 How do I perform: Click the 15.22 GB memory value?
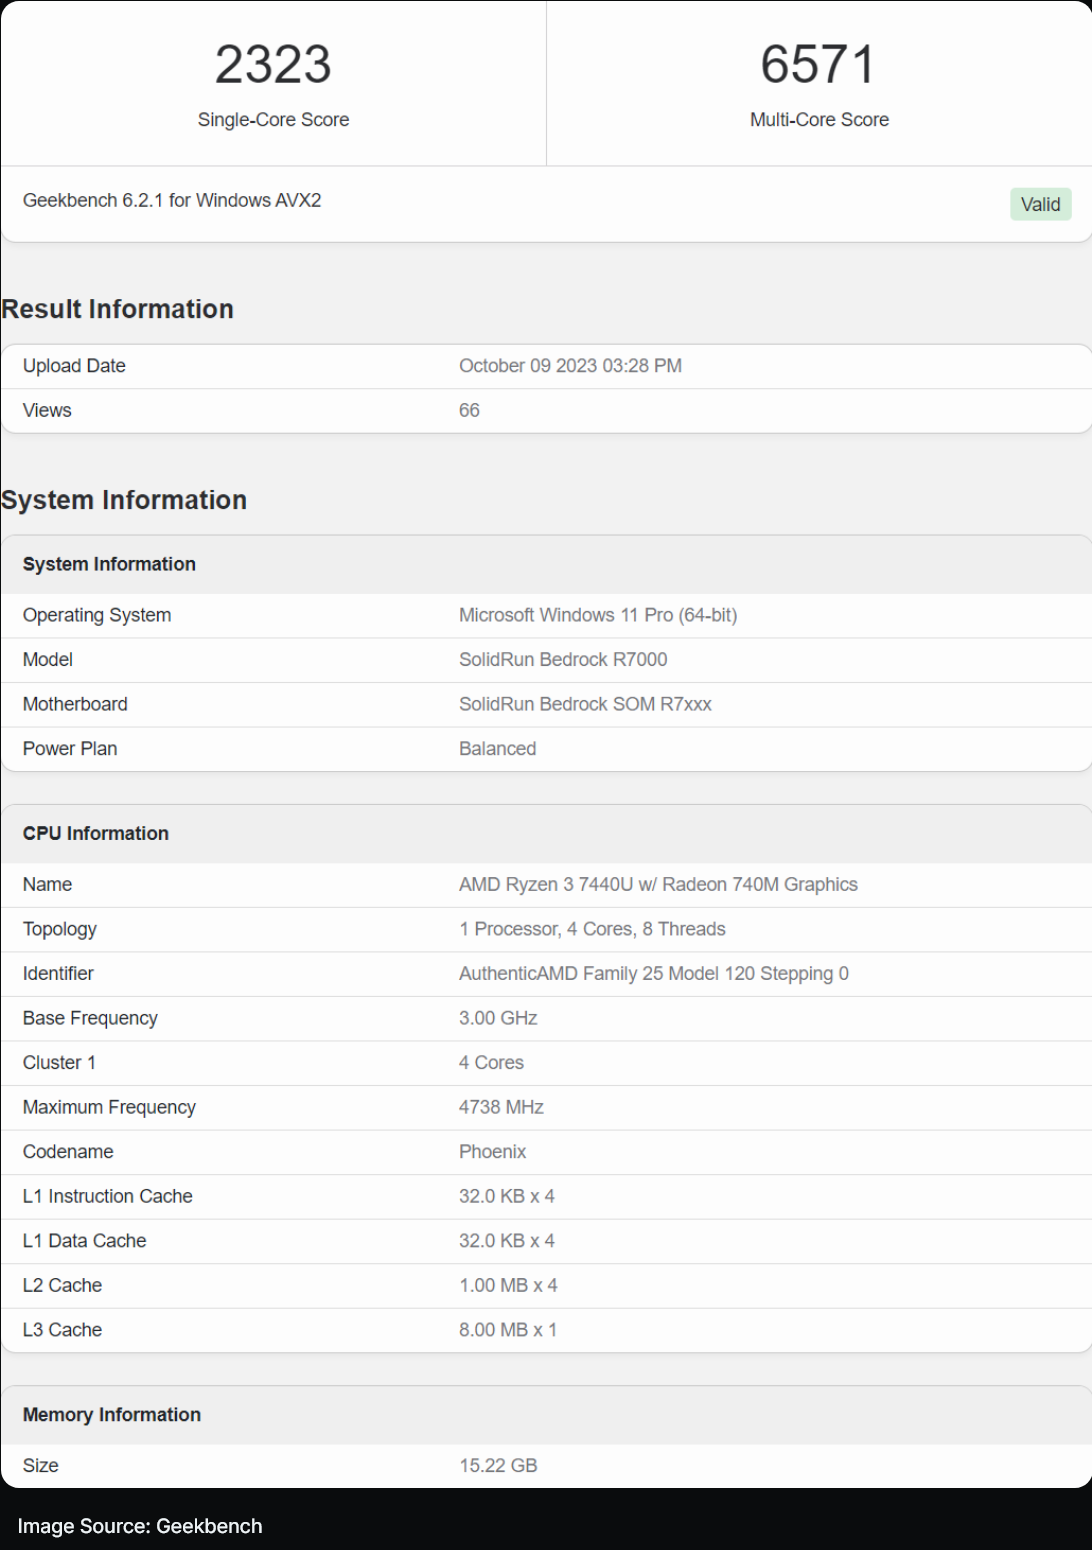pyautogui.click(x=498, y=1465)
